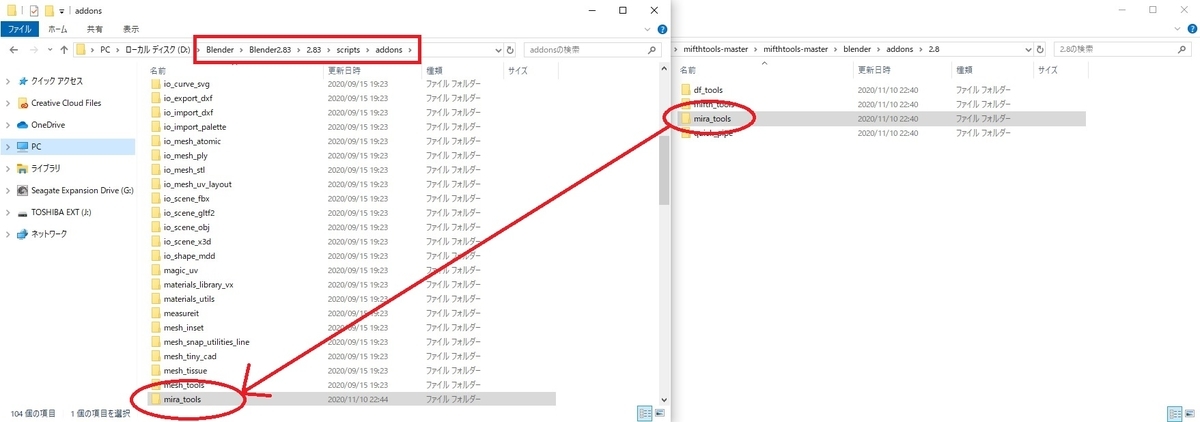Open help icon in 2.8 window

pos(1191,29)
